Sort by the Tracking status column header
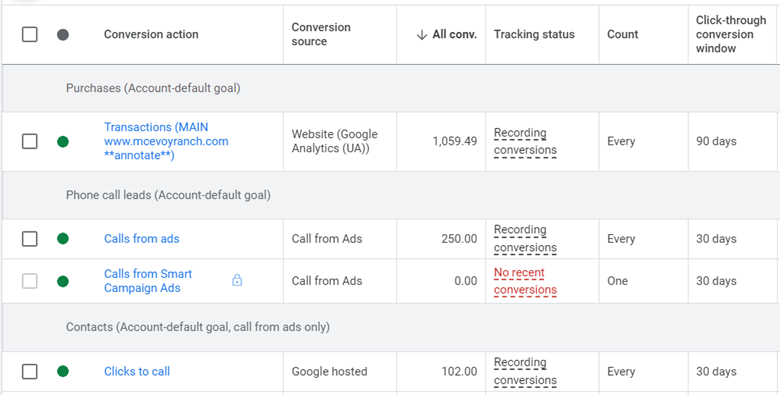 coord(534,34)
